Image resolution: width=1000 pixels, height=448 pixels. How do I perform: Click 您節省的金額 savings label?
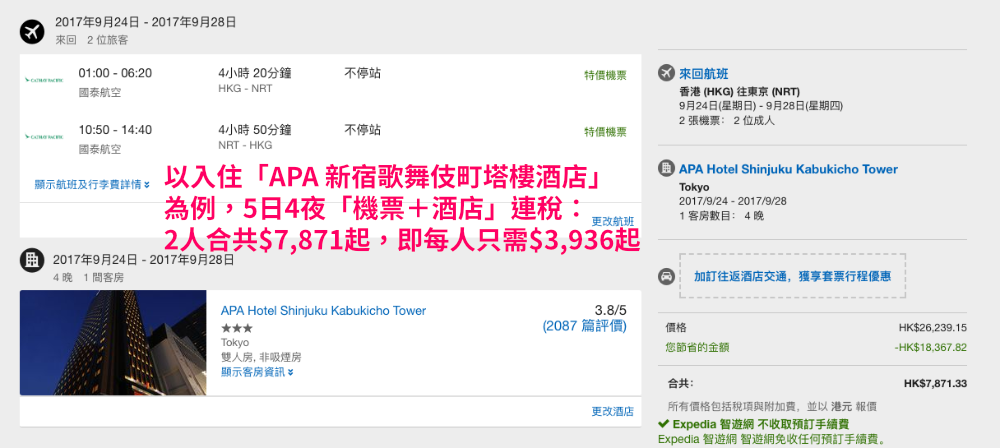tap(697, 347)
